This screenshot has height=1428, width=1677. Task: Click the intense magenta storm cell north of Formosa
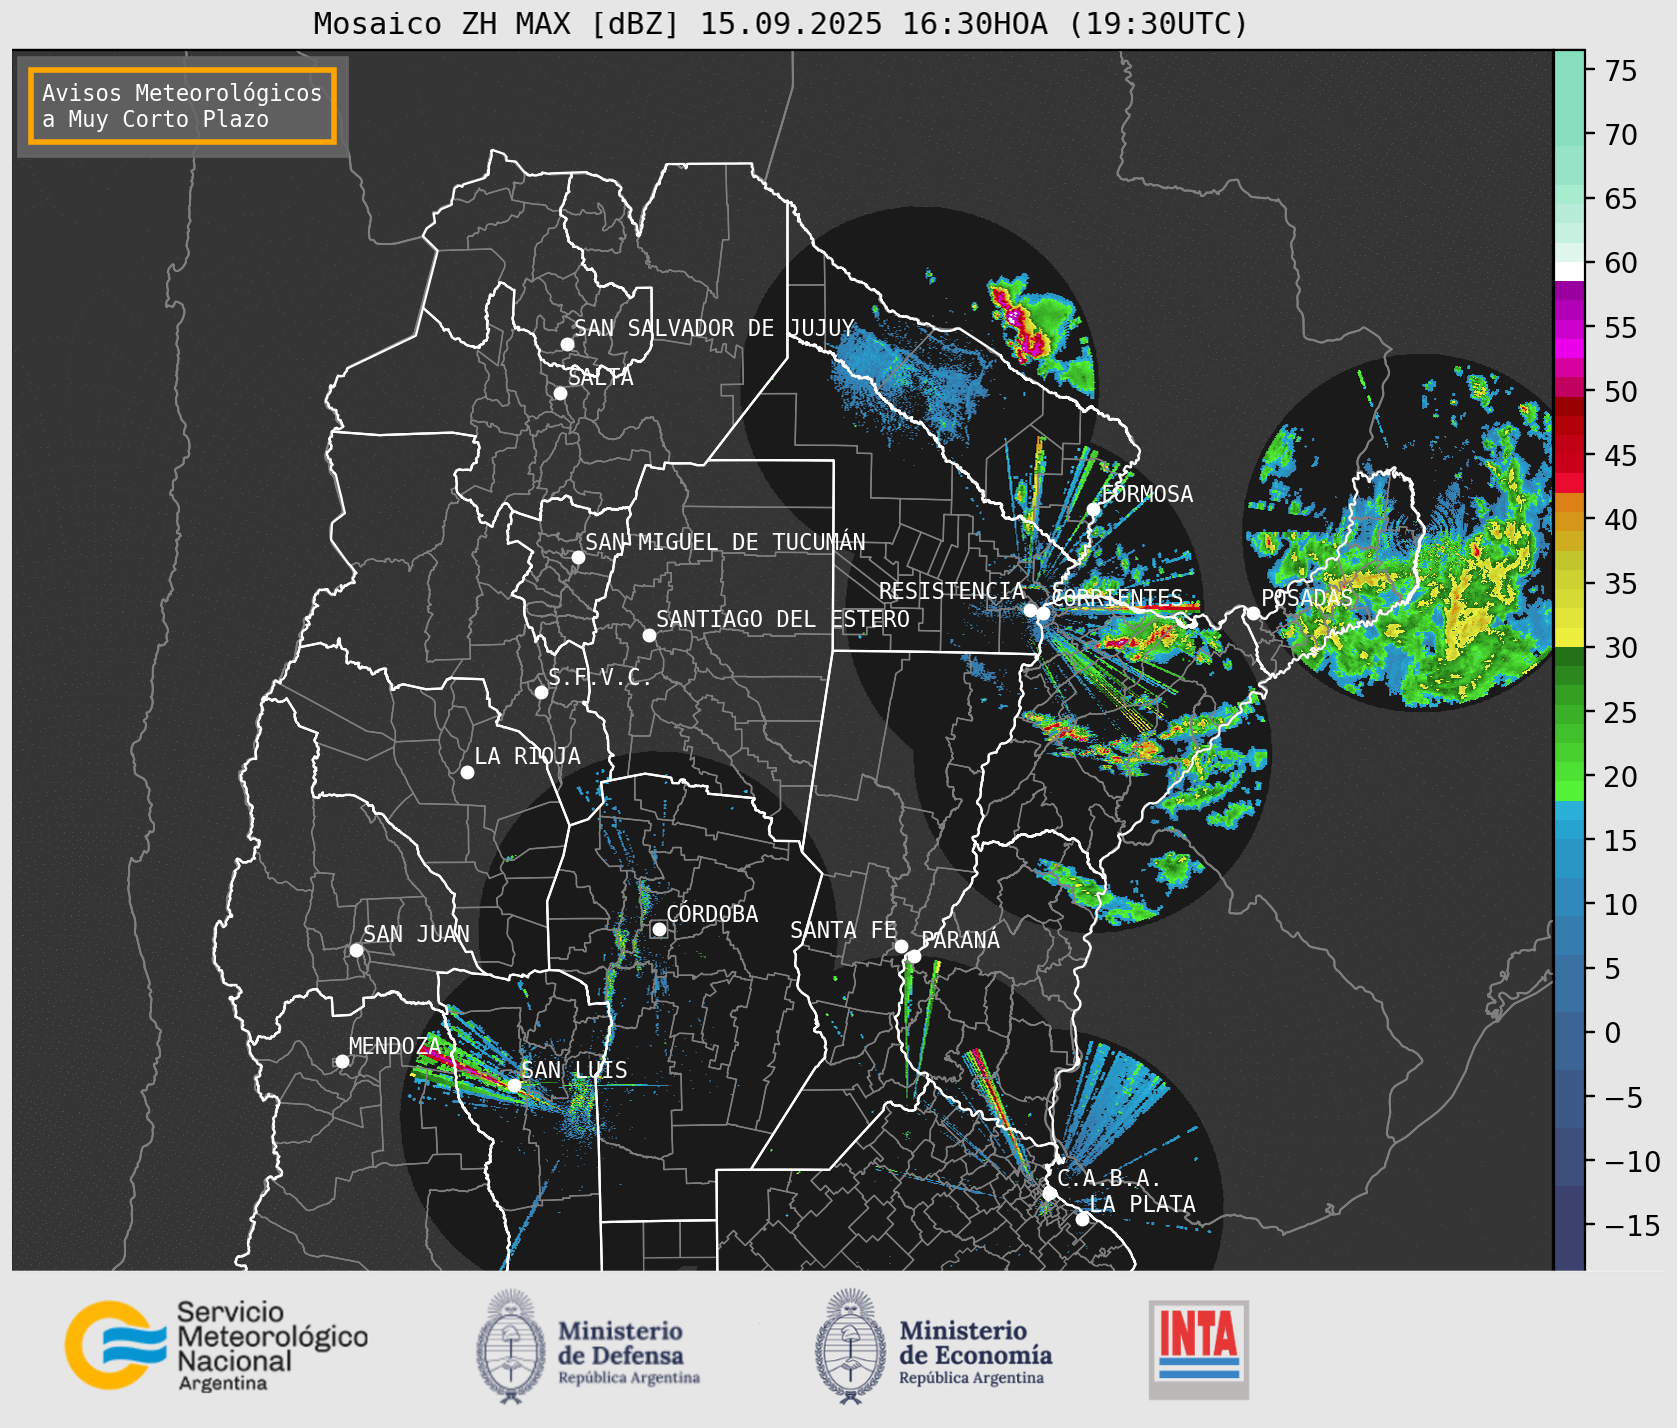click(1020, 322)
